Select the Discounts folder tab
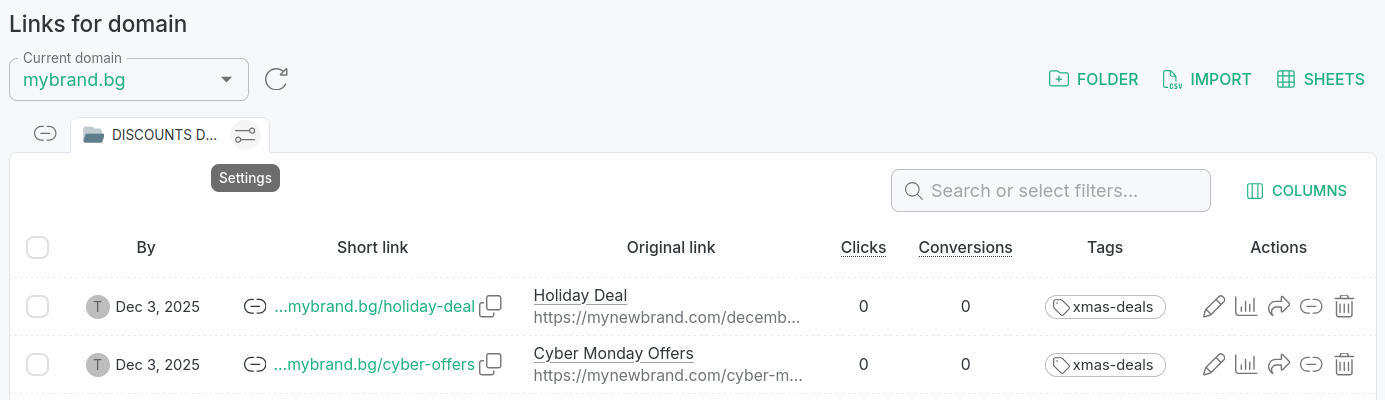The width and height of the screenshot is (1385, 400). pos(150,134)
